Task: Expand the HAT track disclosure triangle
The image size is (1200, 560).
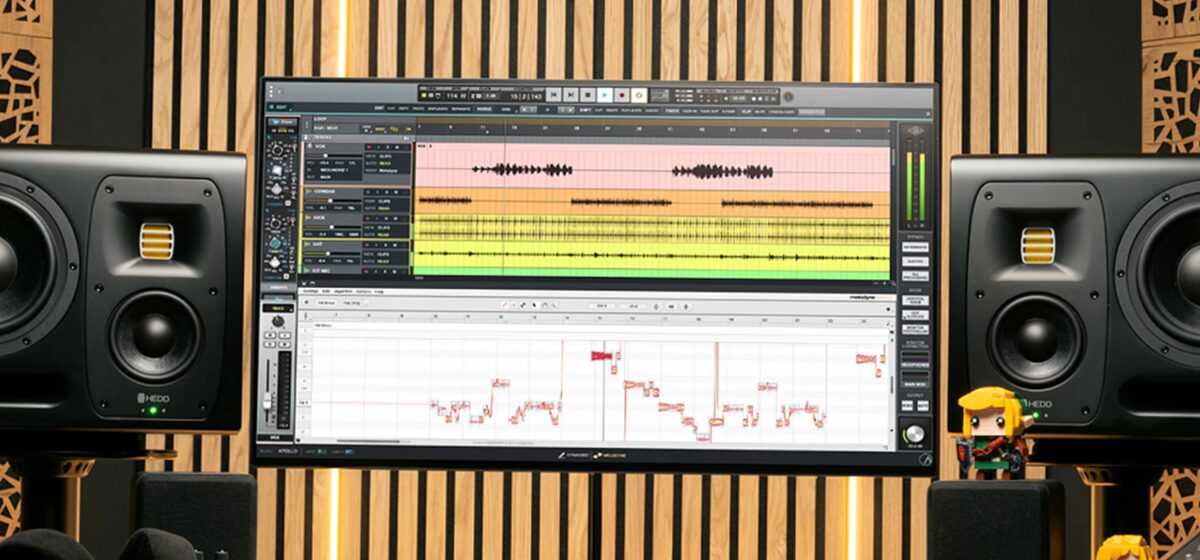Action: (x=307, y=243)
